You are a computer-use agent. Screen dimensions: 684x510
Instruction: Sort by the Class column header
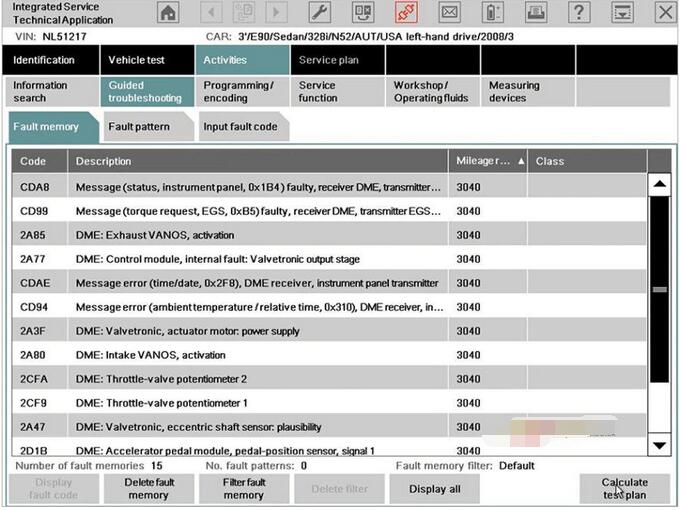(x=587, y=161)
